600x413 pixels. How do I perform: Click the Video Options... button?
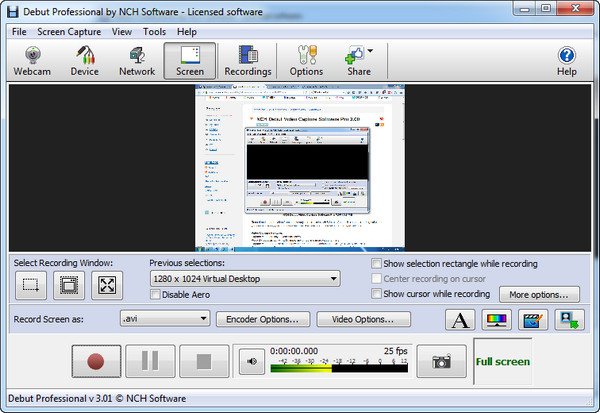pos(364,319)
